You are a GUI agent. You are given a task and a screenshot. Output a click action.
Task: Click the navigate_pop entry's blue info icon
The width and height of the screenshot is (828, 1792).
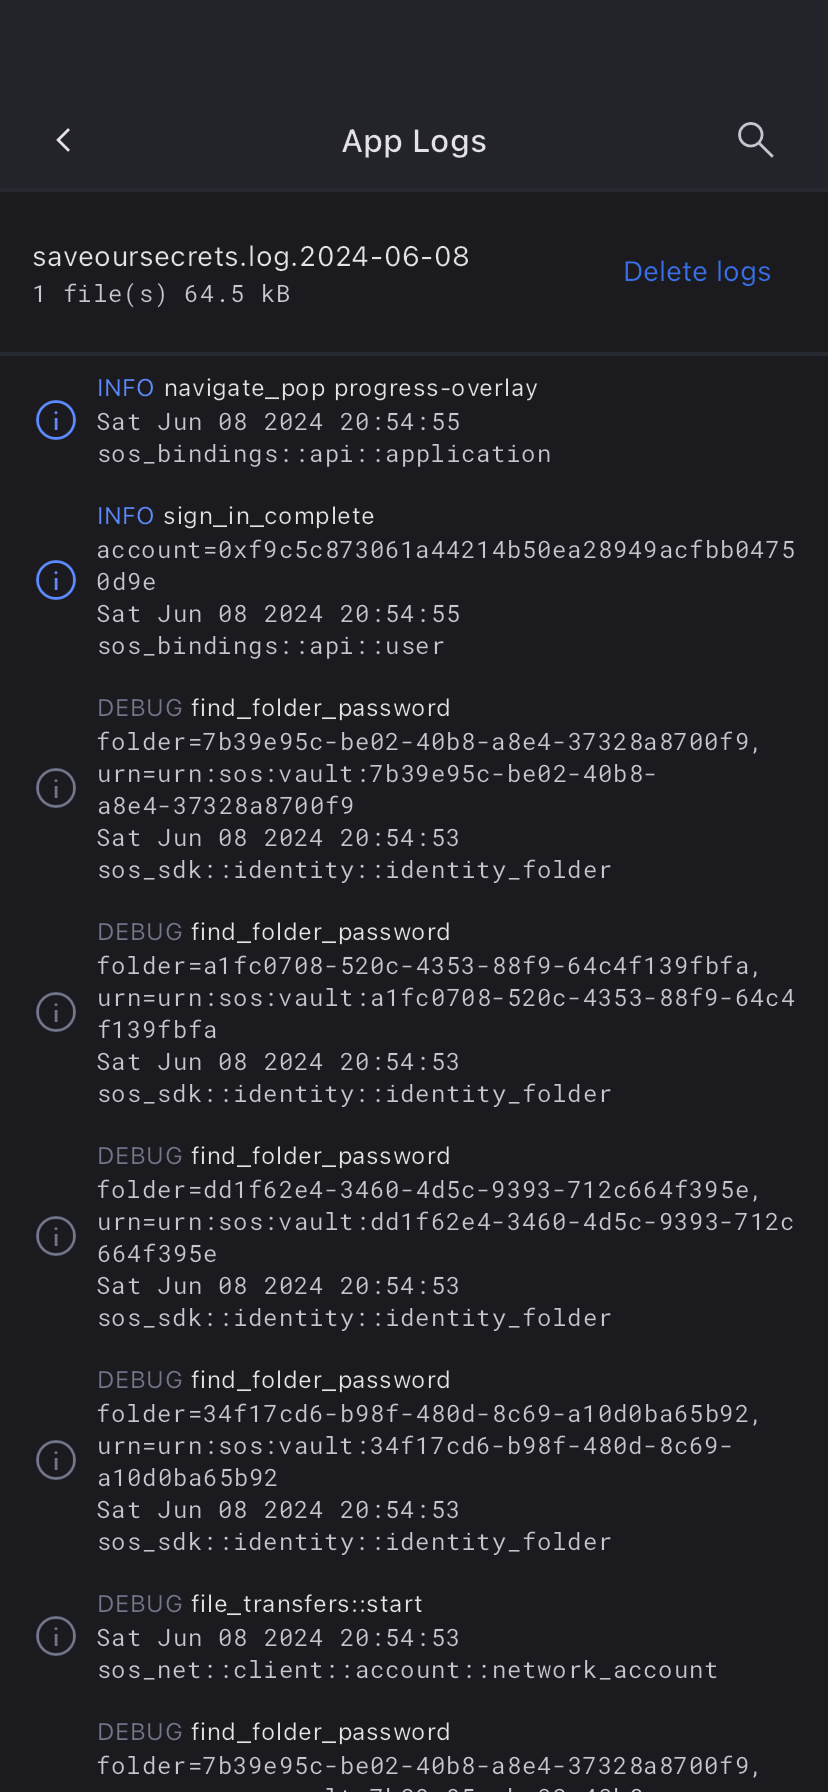(x=56, y=421)
